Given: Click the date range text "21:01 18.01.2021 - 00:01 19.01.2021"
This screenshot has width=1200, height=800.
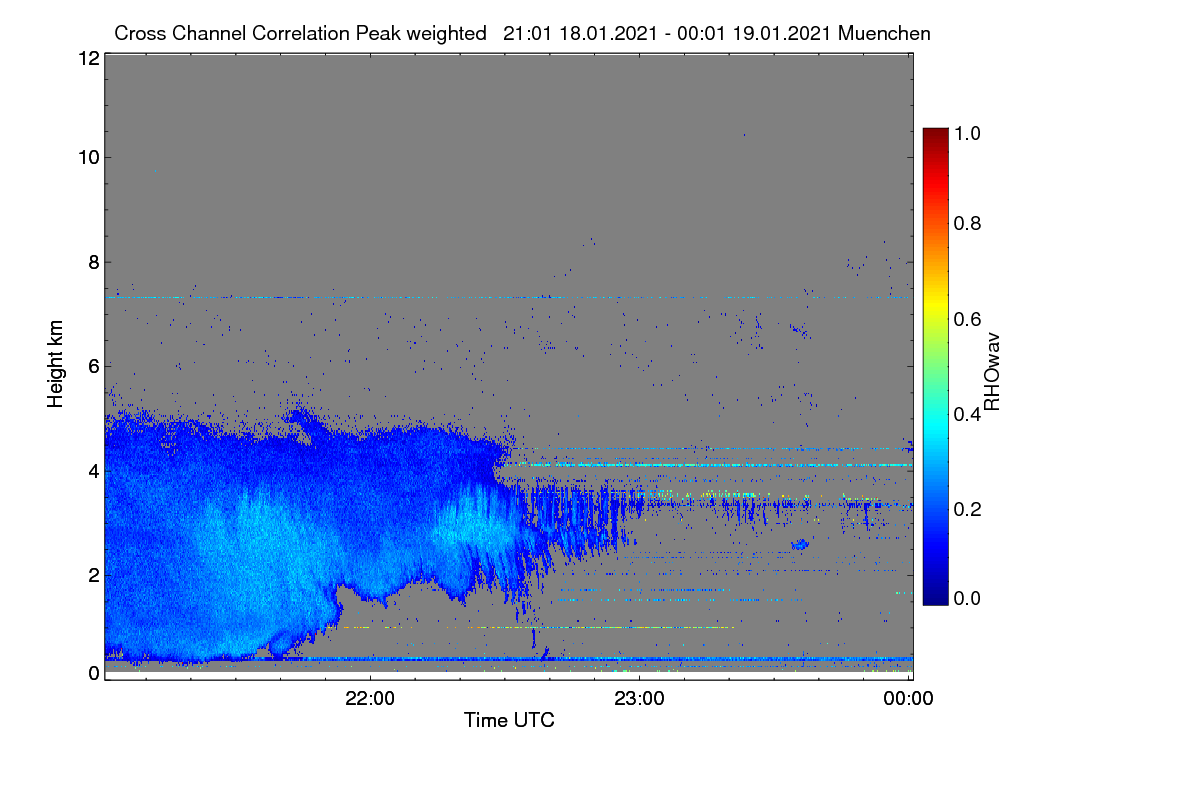Looking at the screenshot, I should click(x=667, y=33).
